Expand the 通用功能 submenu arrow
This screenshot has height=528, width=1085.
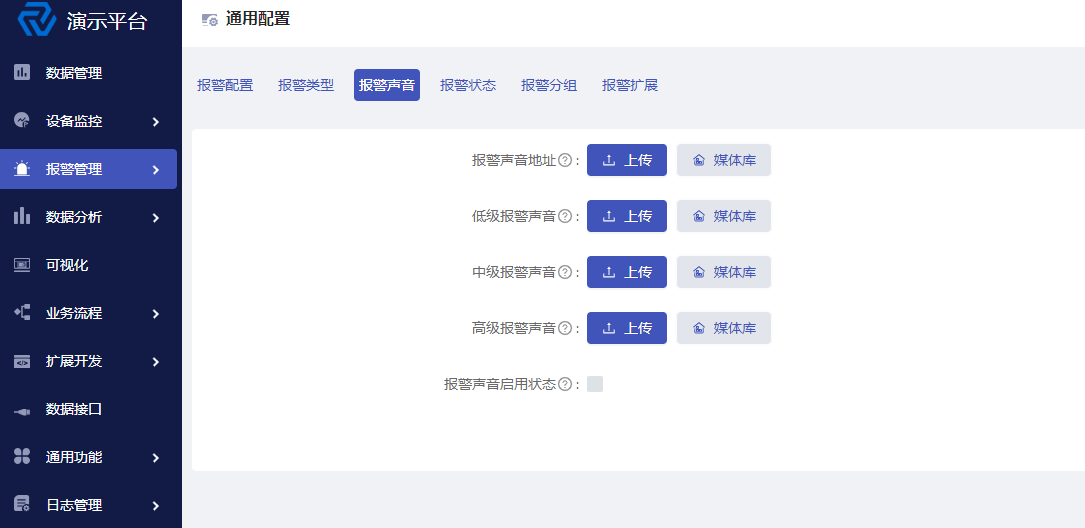156,458
